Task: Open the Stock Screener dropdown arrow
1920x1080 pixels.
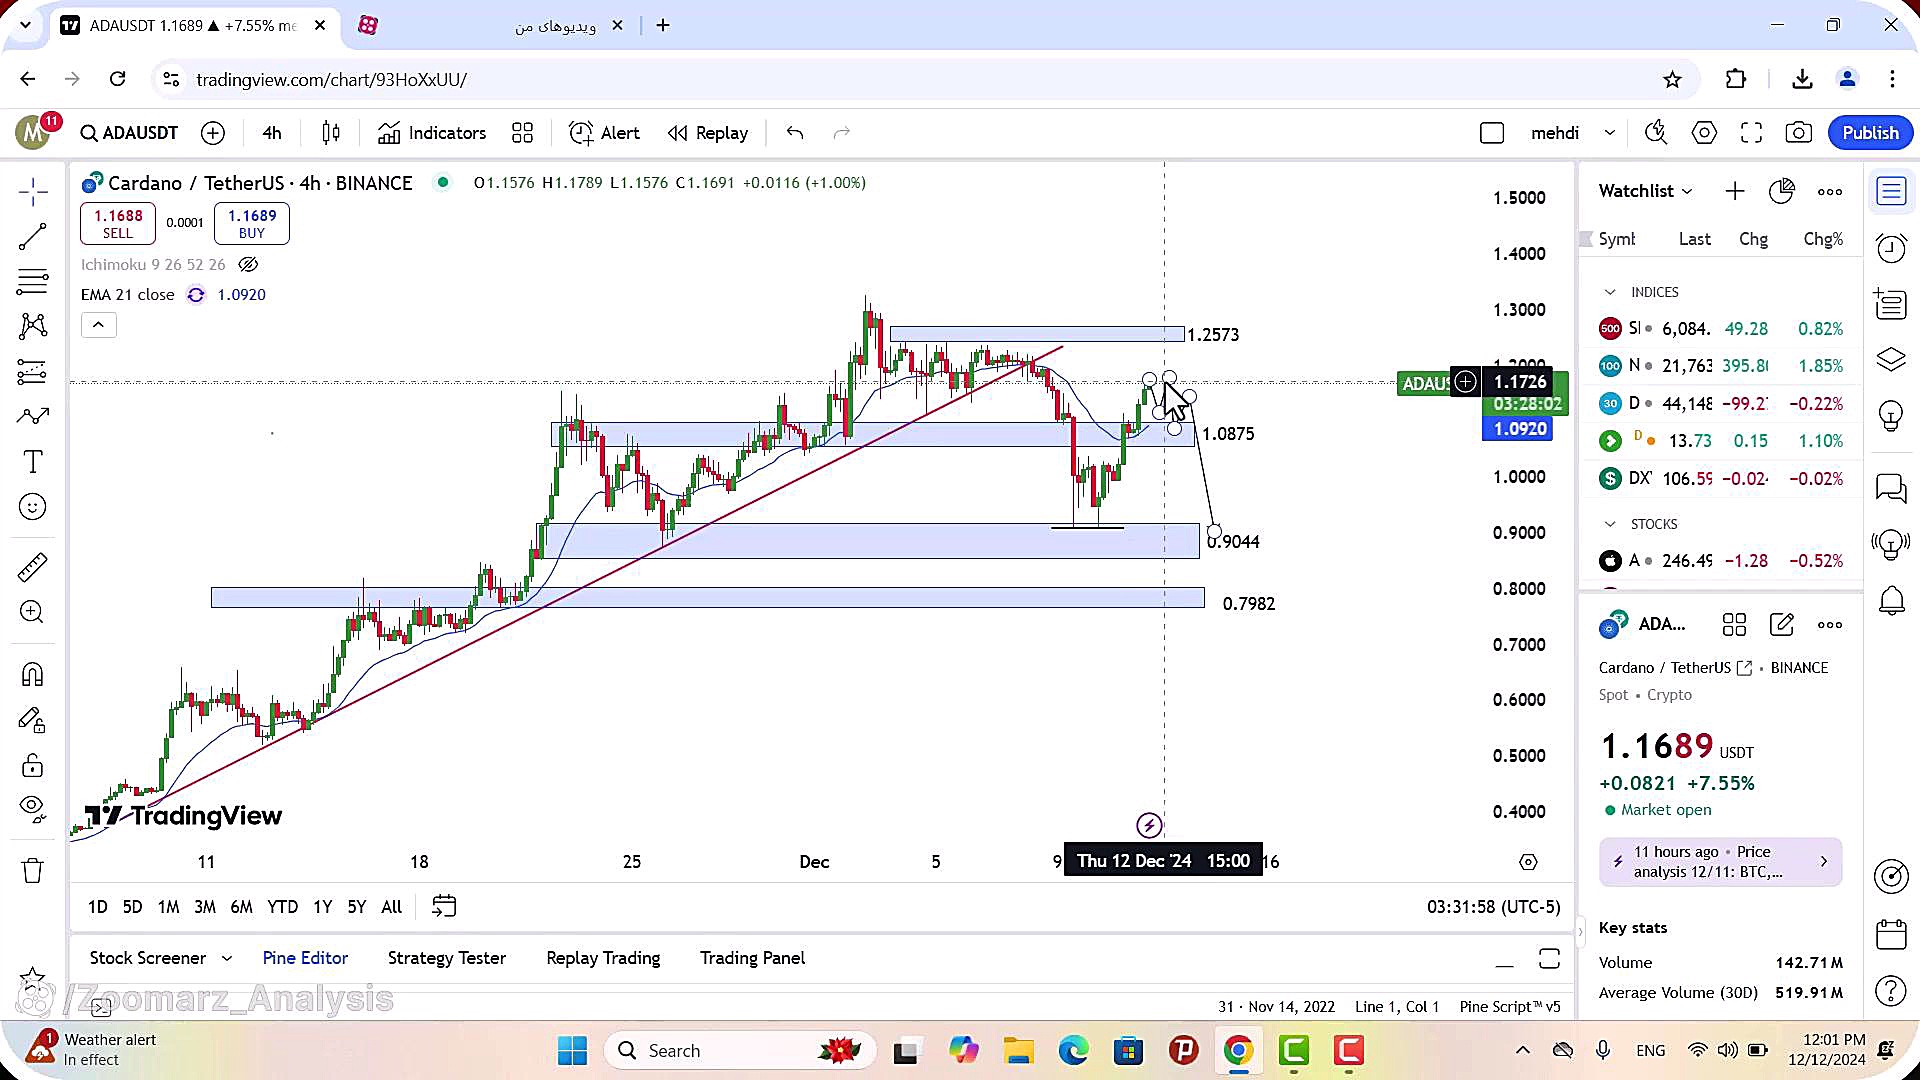Action: [227, 958]
